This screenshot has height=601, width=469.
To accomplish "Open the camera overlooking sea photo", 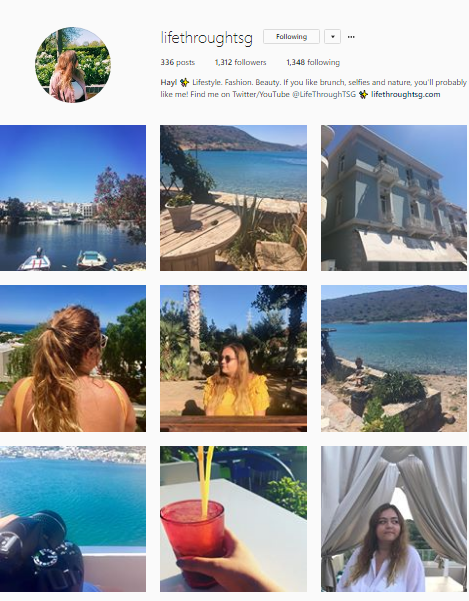I will 73,519.
